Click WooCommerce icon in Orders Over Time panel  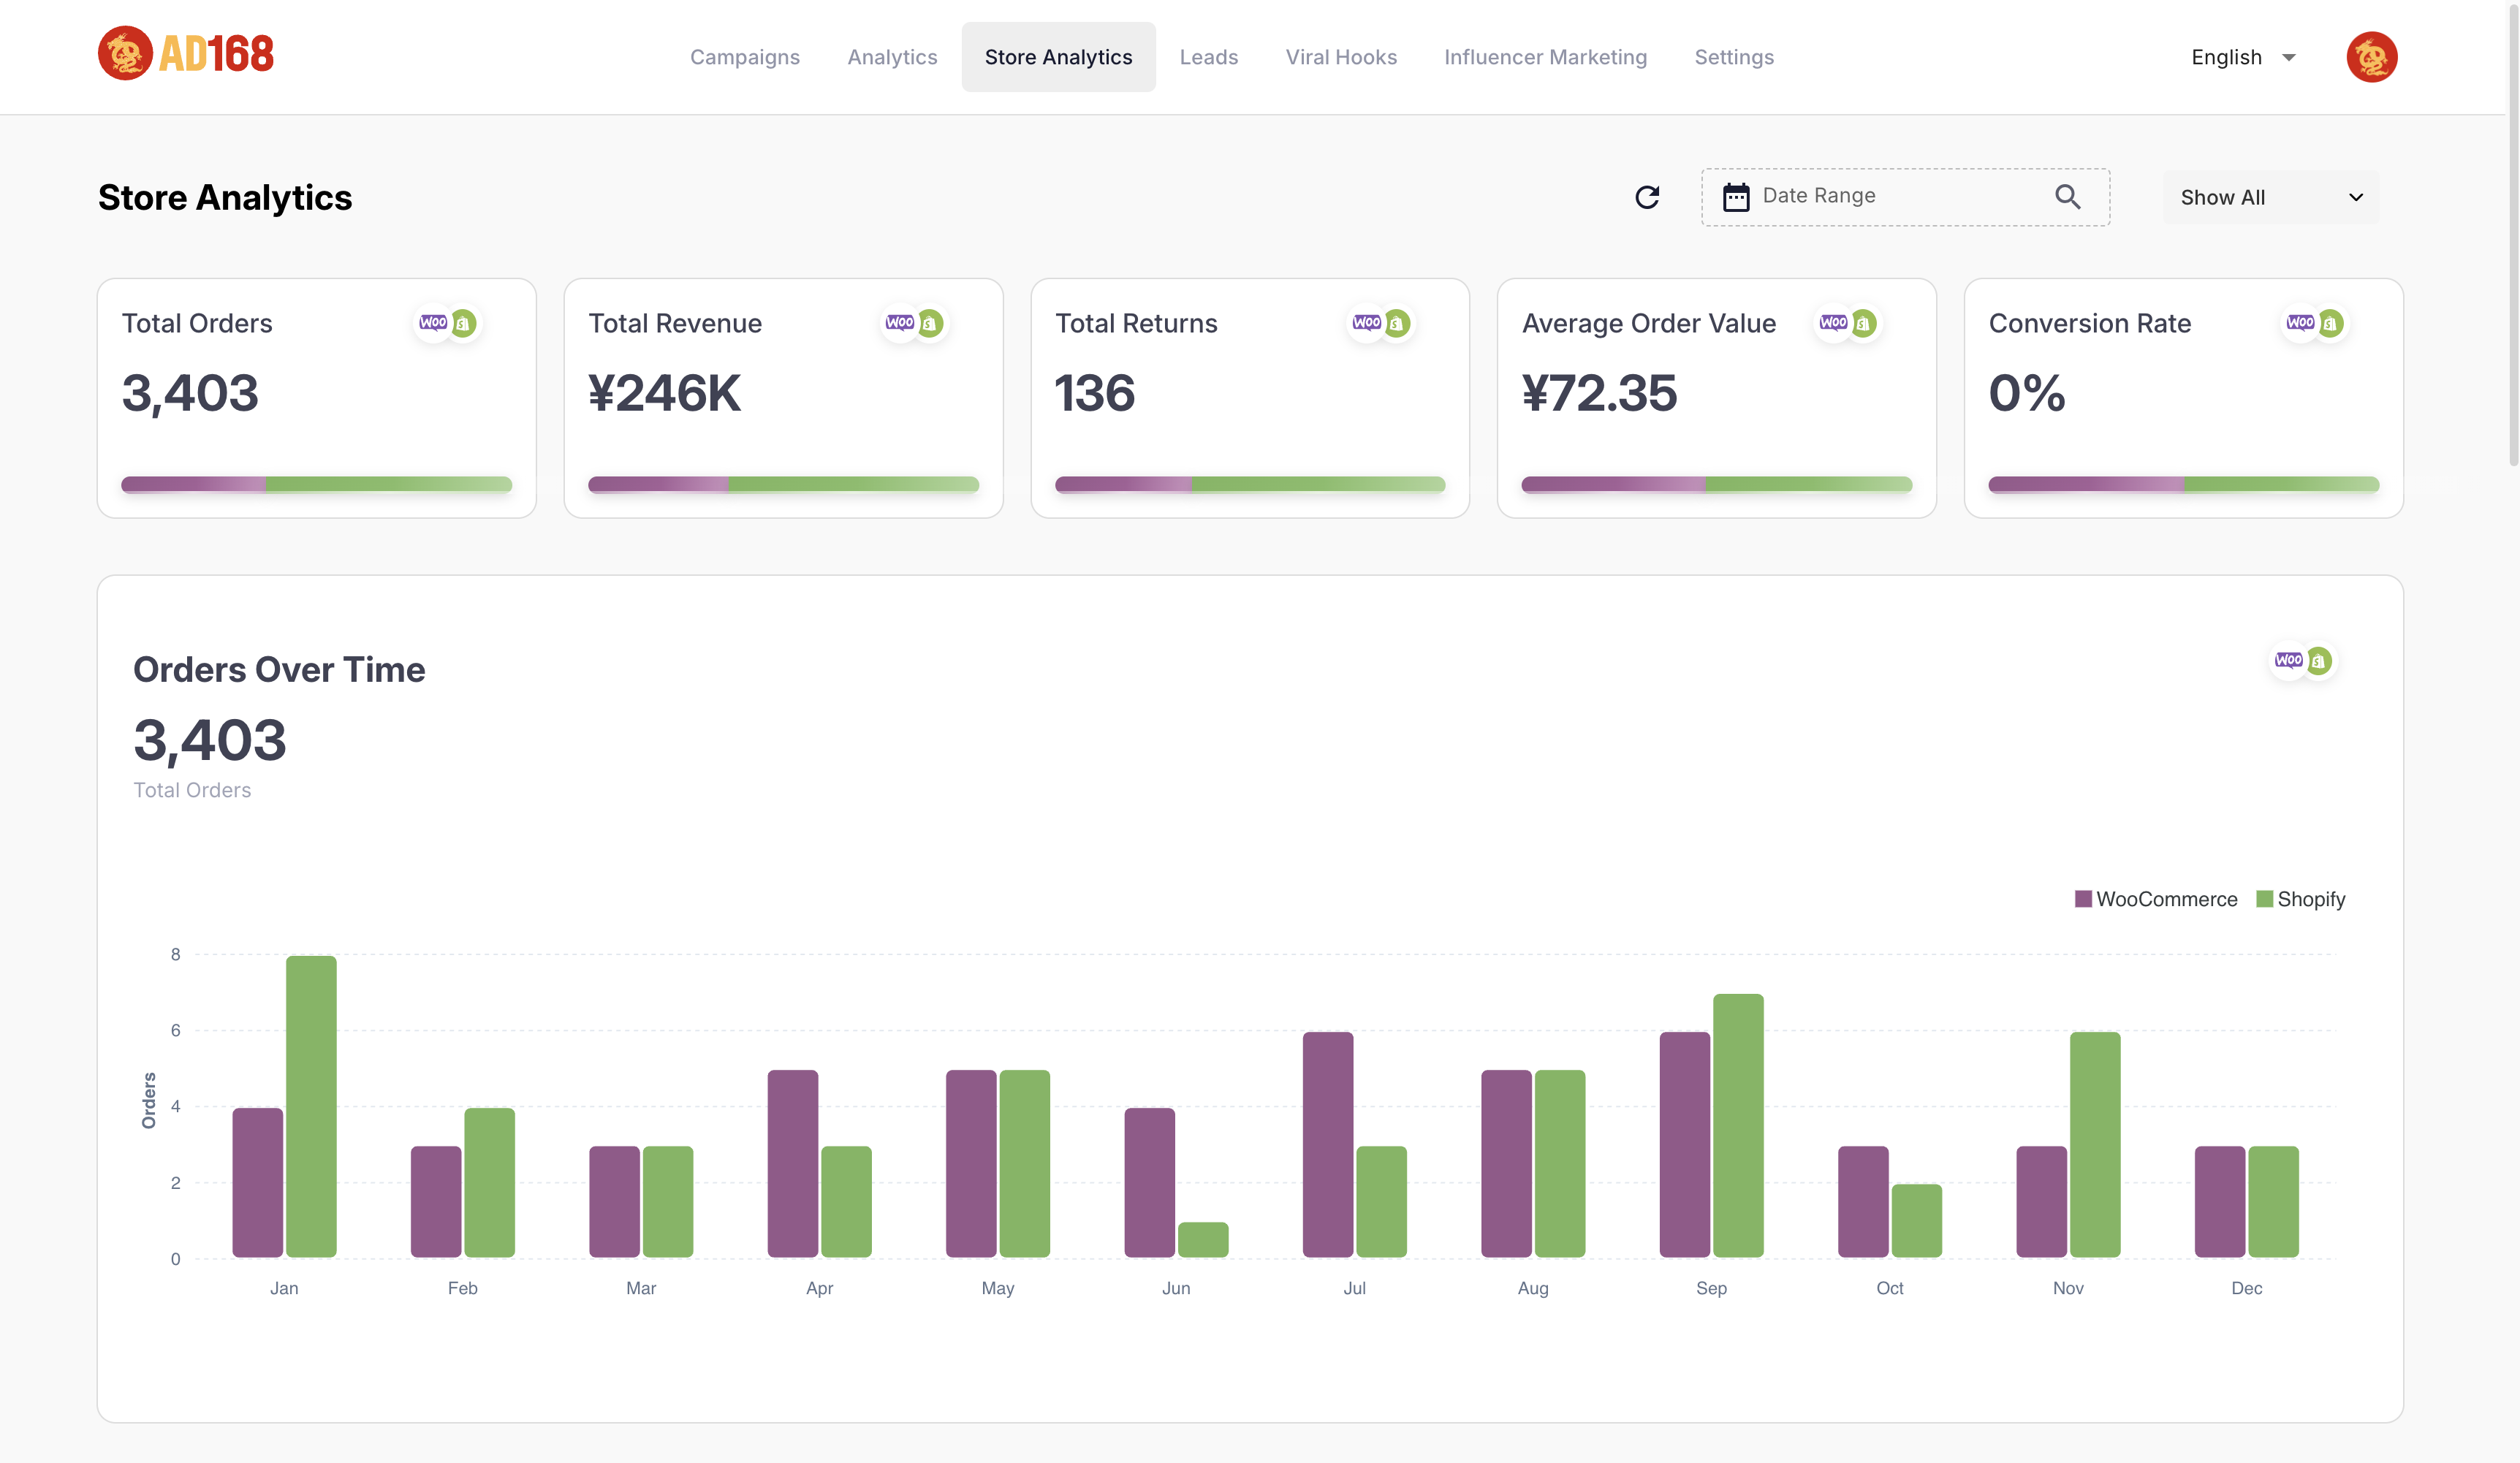(x=2288, y=660)
